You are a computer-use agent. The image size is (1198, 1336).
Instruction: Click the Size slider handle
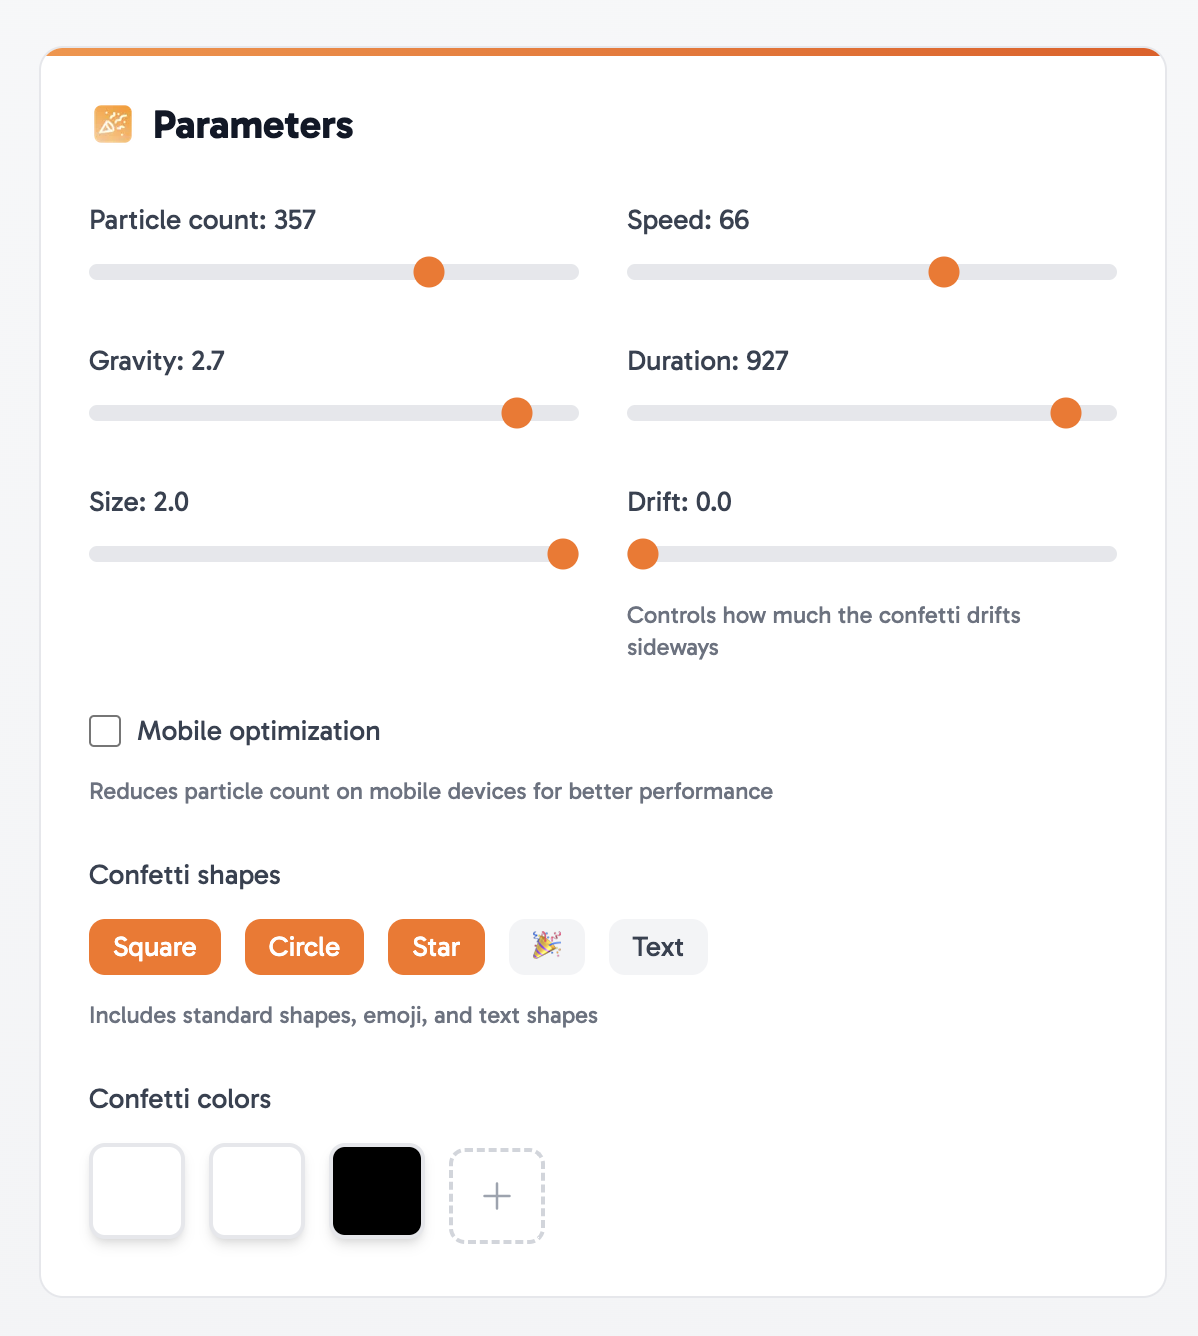[x=563, y=554]
